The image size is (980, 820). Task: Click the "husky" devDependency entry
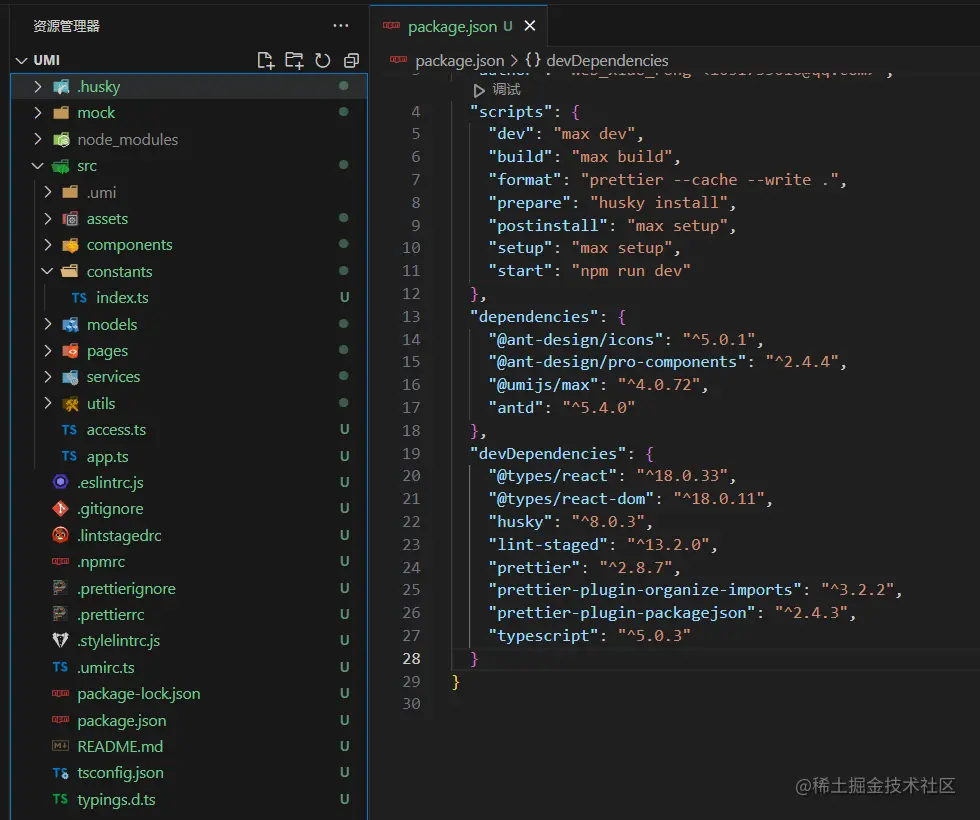point(571,521)
